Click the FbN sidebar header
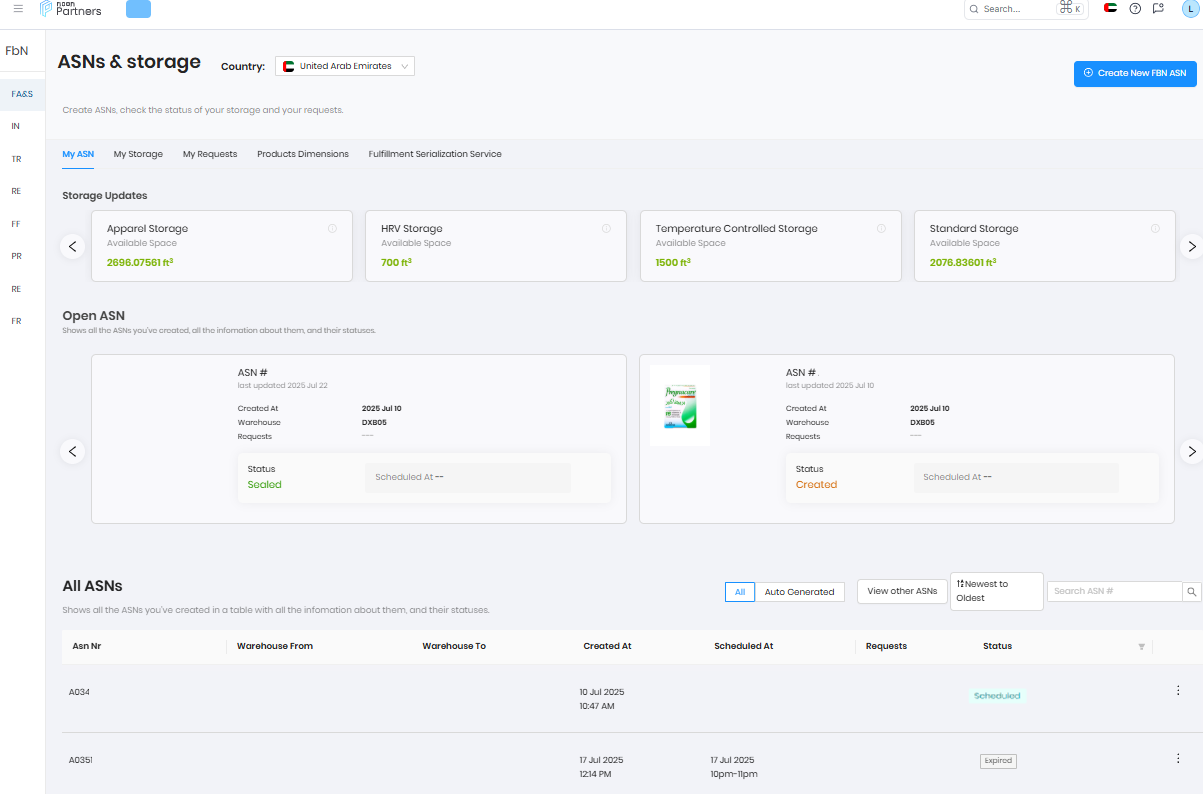Viewport: 1203px width, 794px height. pos(17,50)
